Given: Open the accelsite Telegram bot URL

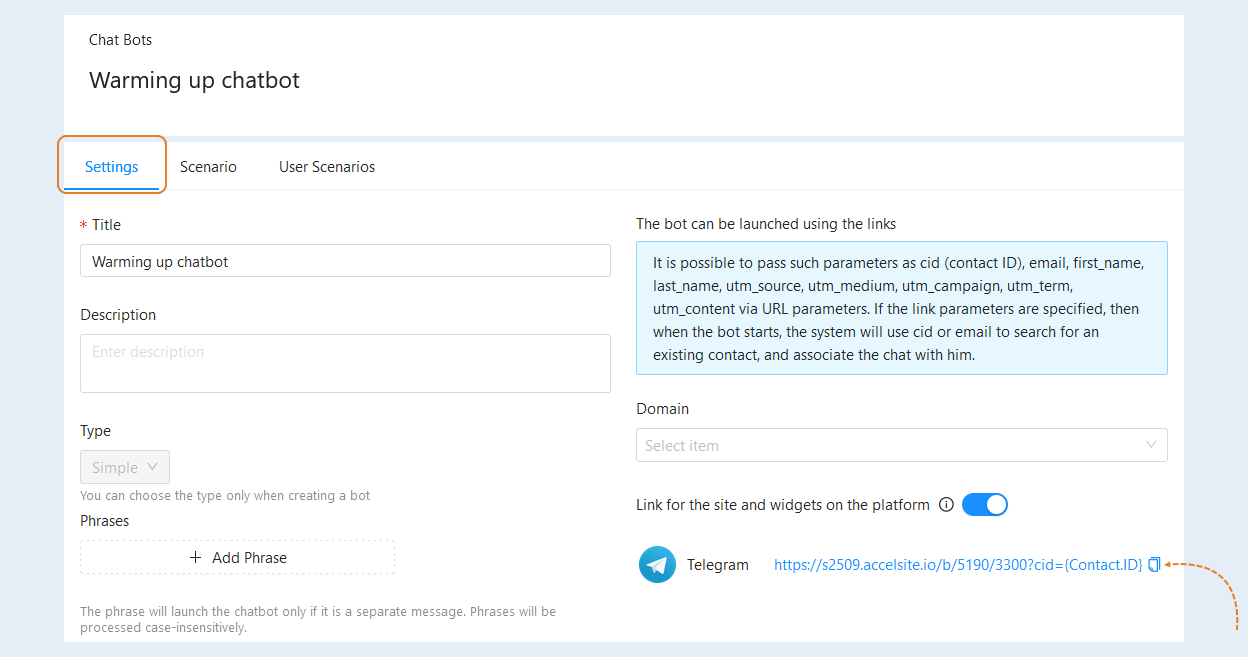Looking at the screenshot, I should click(x=958, y=565).
